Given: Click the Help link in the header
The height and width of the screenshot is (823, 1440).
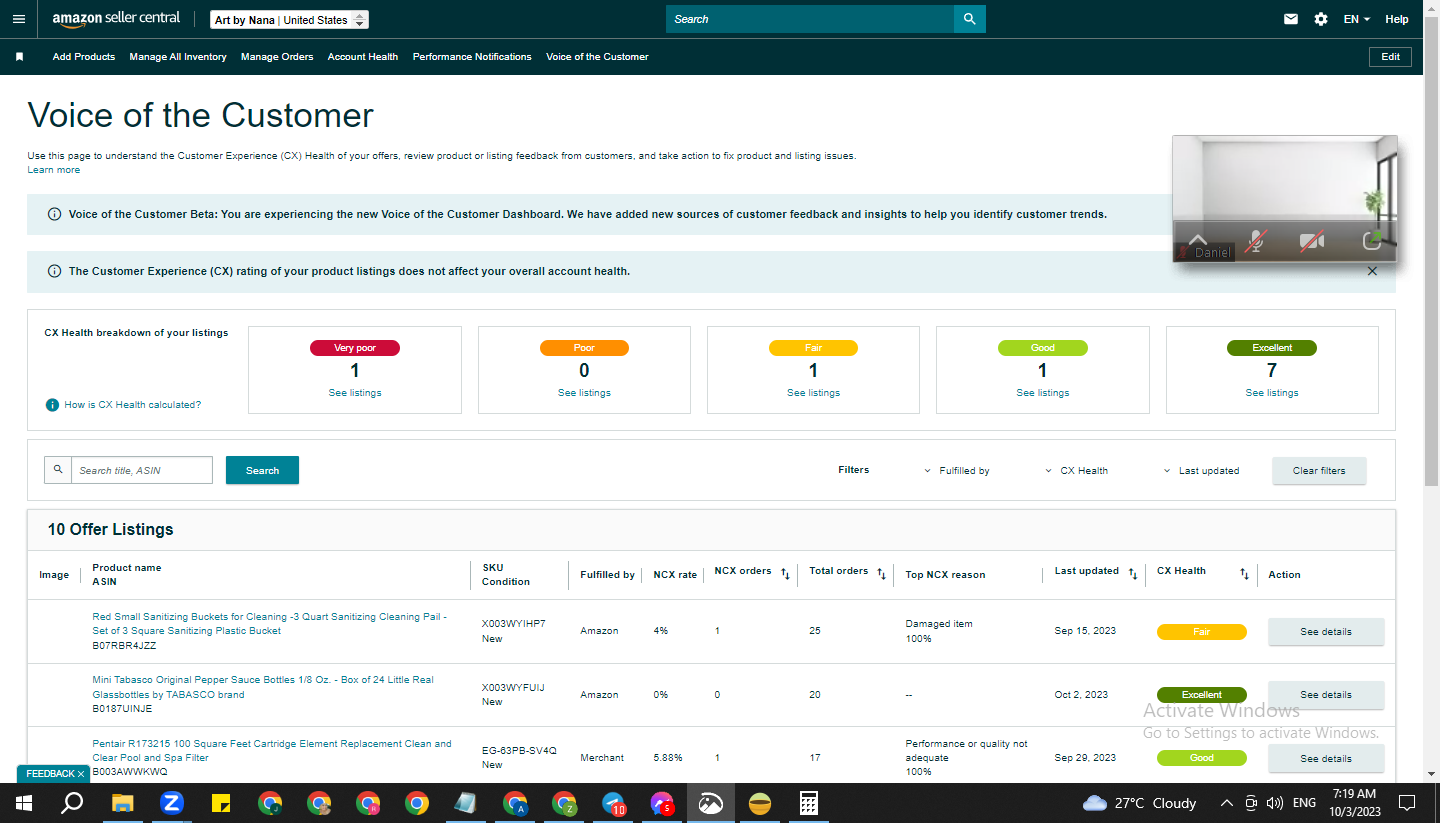Looking at the screenshot, I should [1397, 19].
